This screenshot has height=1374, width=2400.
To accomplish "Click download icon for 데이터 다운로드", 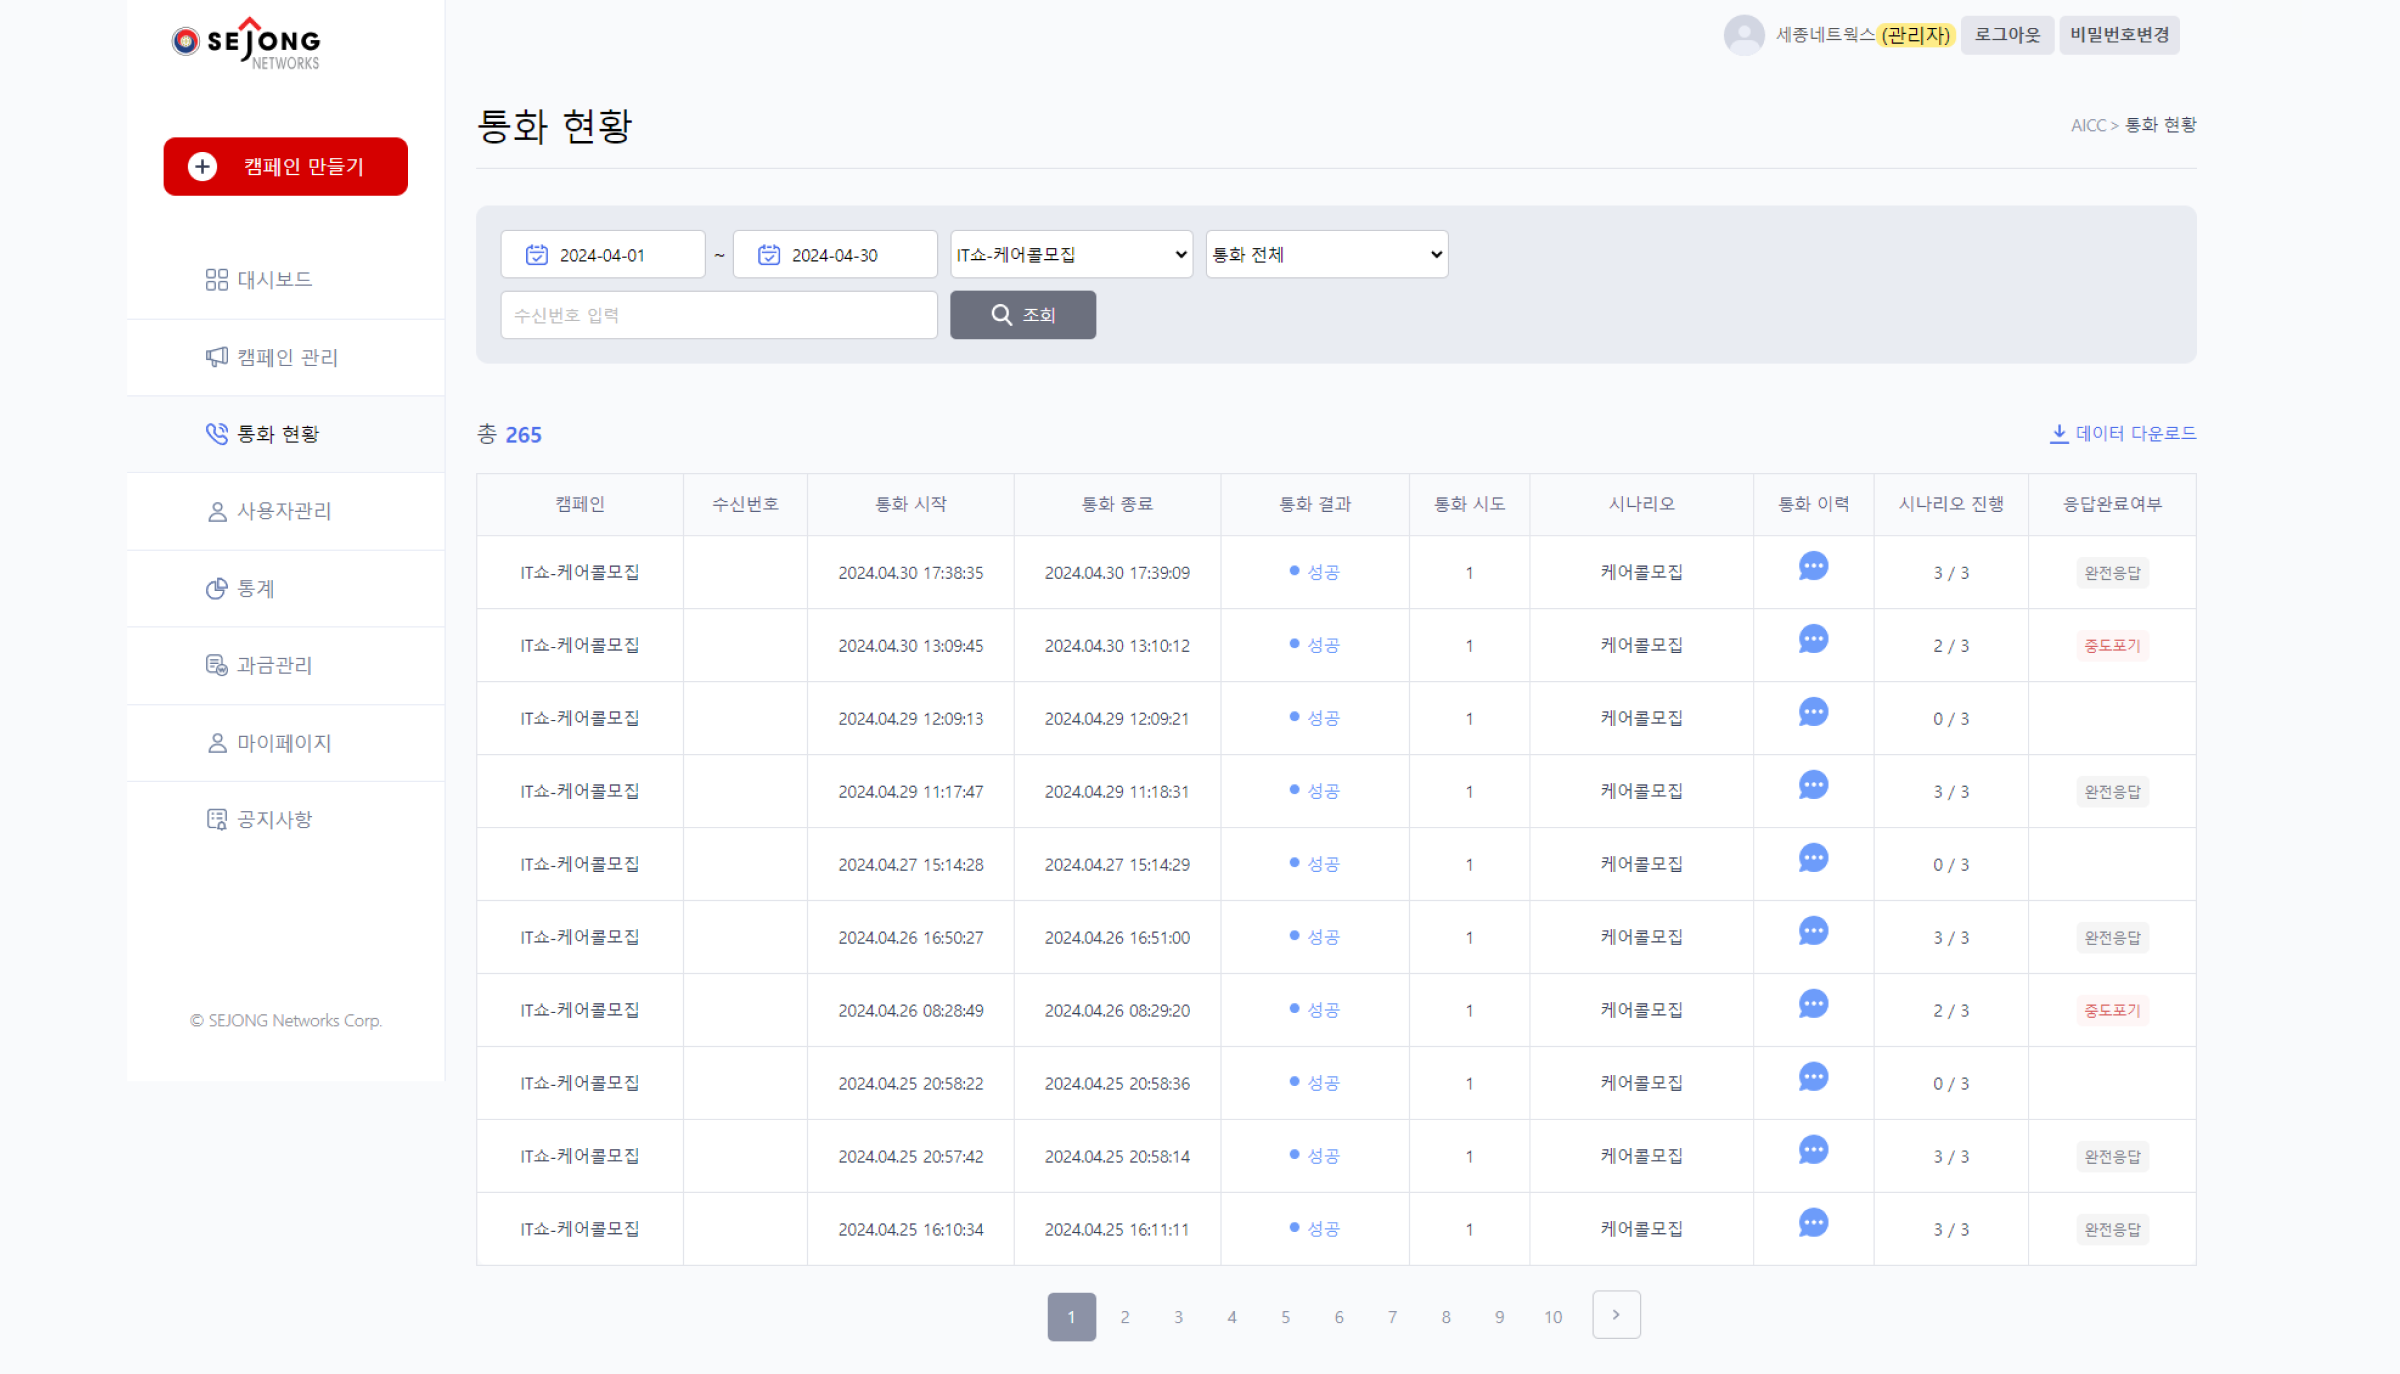I will (x=2059, y=434).
